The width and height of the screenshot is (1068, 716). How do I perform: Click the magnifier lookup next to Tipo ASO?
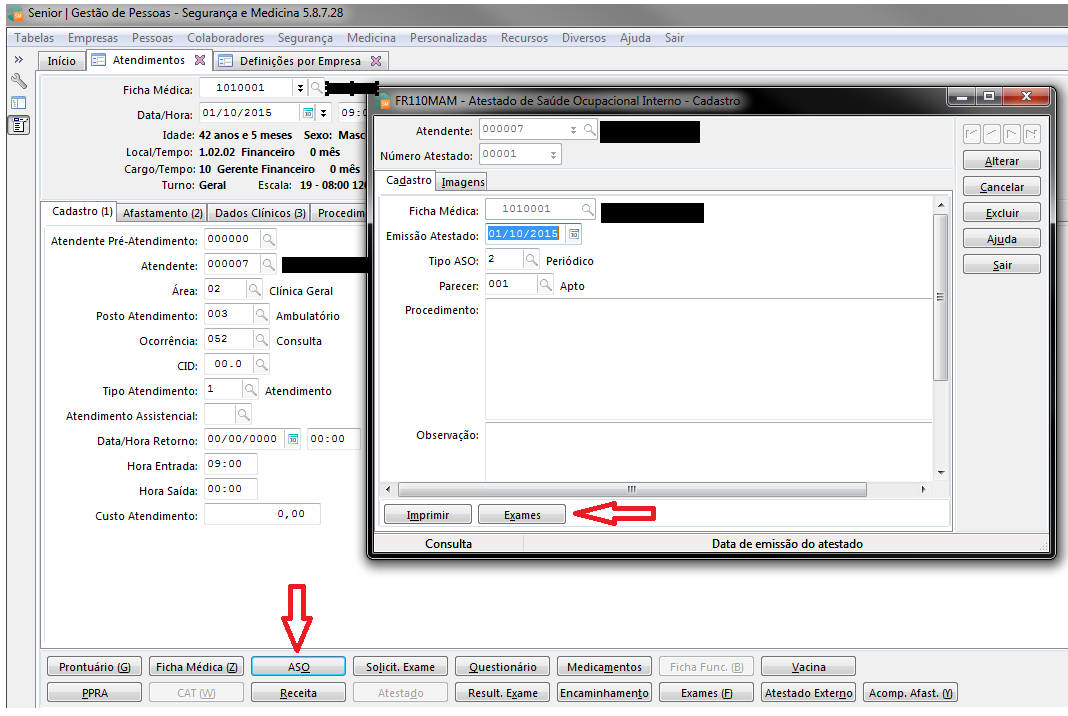[531, 260]
